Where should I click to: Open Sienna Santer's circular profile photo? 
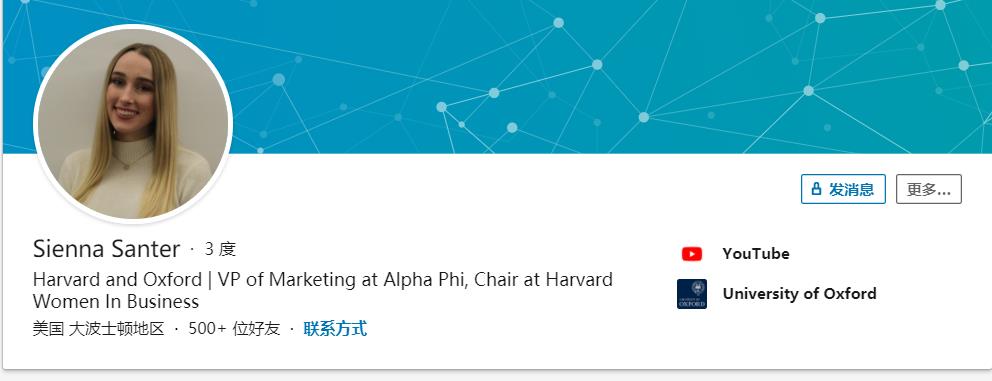pos(133,124)
